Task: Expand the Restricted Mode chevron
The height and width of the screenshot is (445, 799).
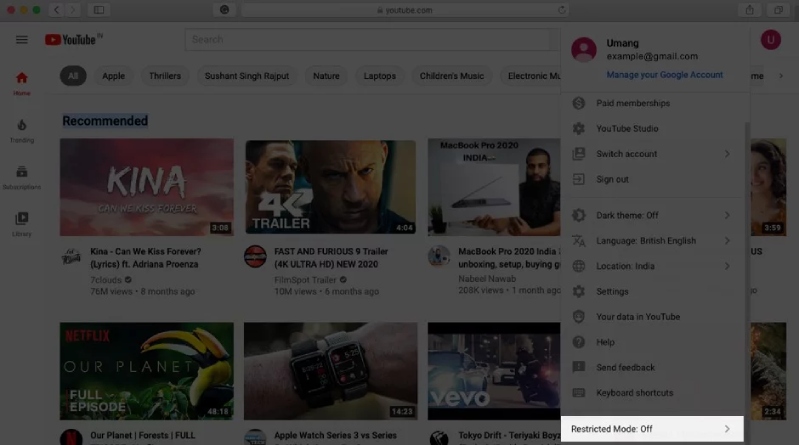Action: [x=727, y=429]
